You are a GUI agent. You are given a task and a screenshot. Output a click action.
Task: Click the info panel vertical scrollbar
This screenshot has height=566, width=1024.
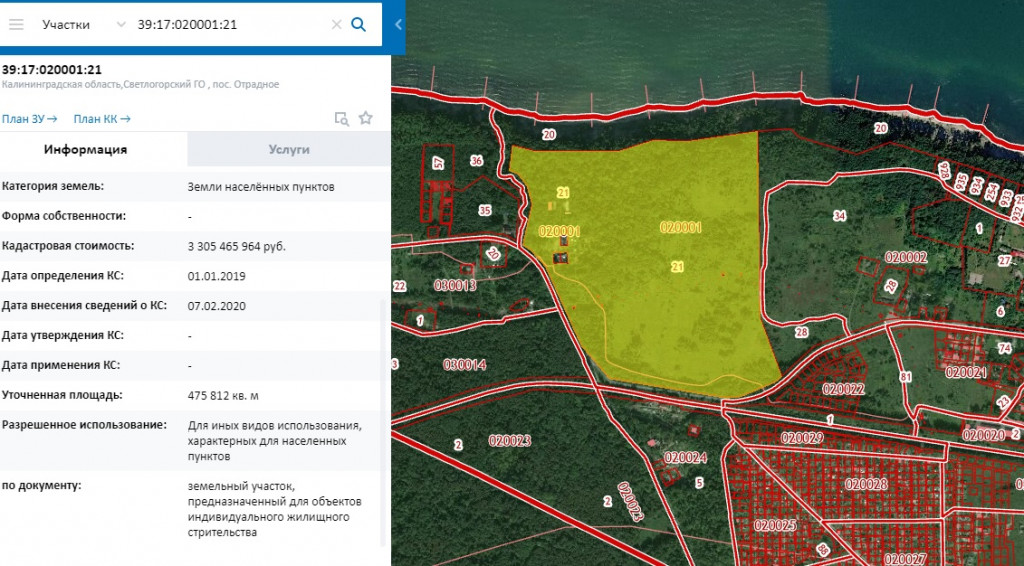384,420
